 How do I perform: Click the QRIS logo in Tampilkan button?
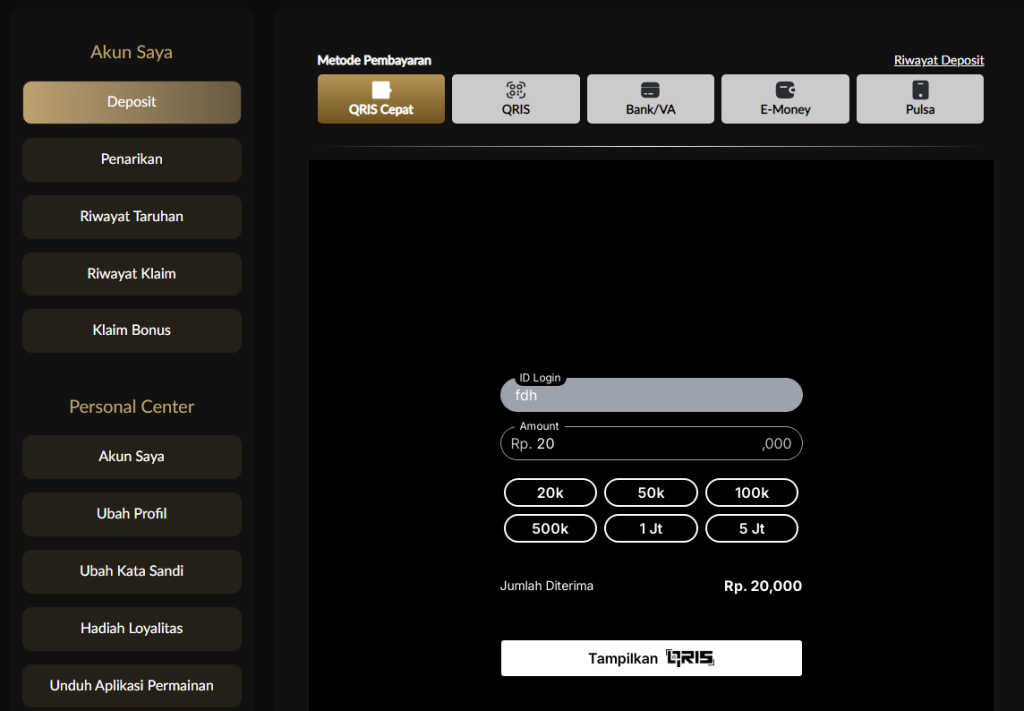tap(690, 658)
